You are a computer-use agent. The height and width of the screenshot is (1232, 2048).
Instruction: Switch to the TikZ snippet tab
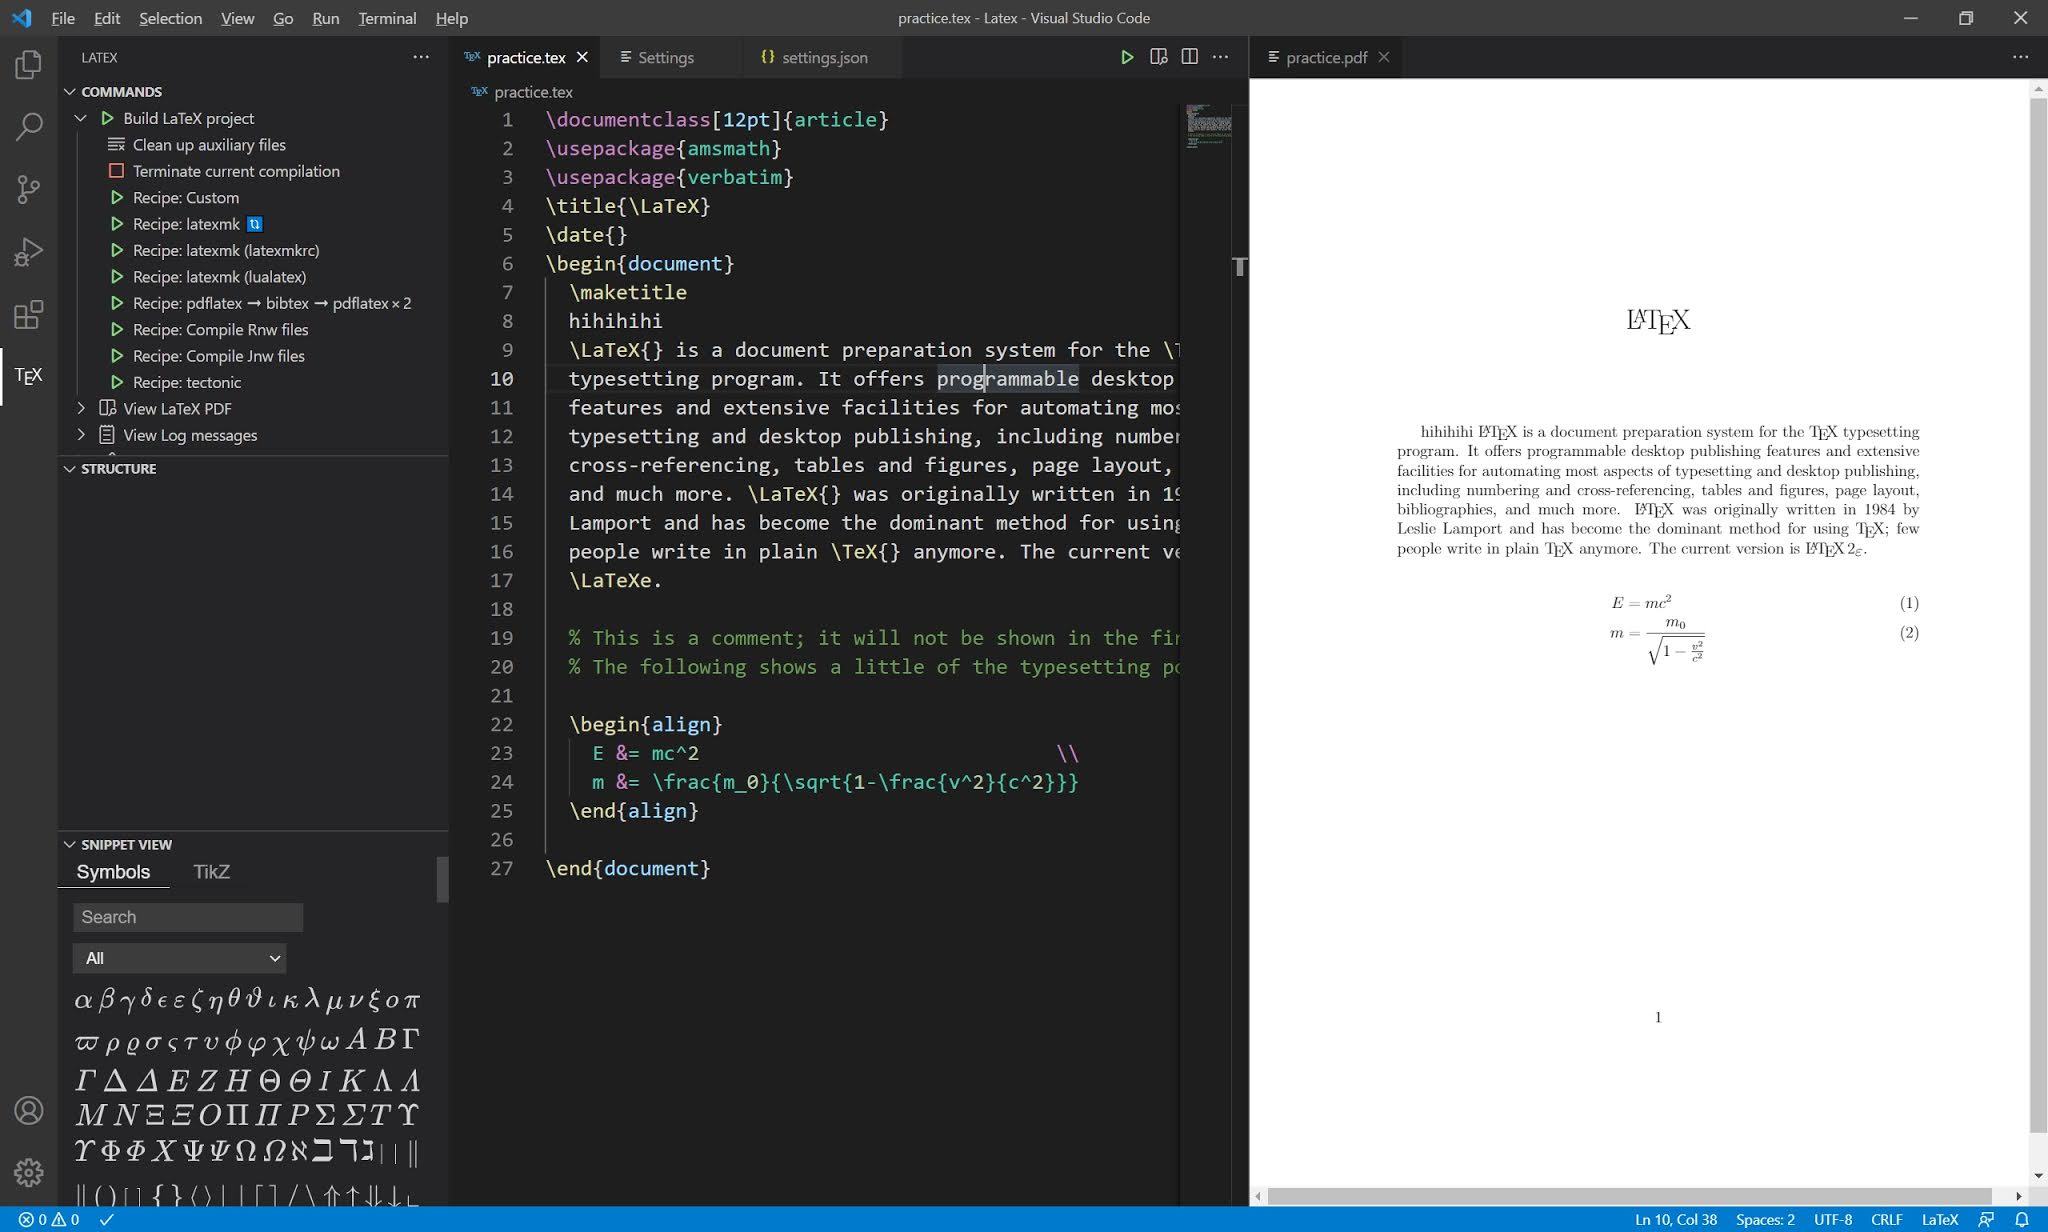tap(211, 872)
